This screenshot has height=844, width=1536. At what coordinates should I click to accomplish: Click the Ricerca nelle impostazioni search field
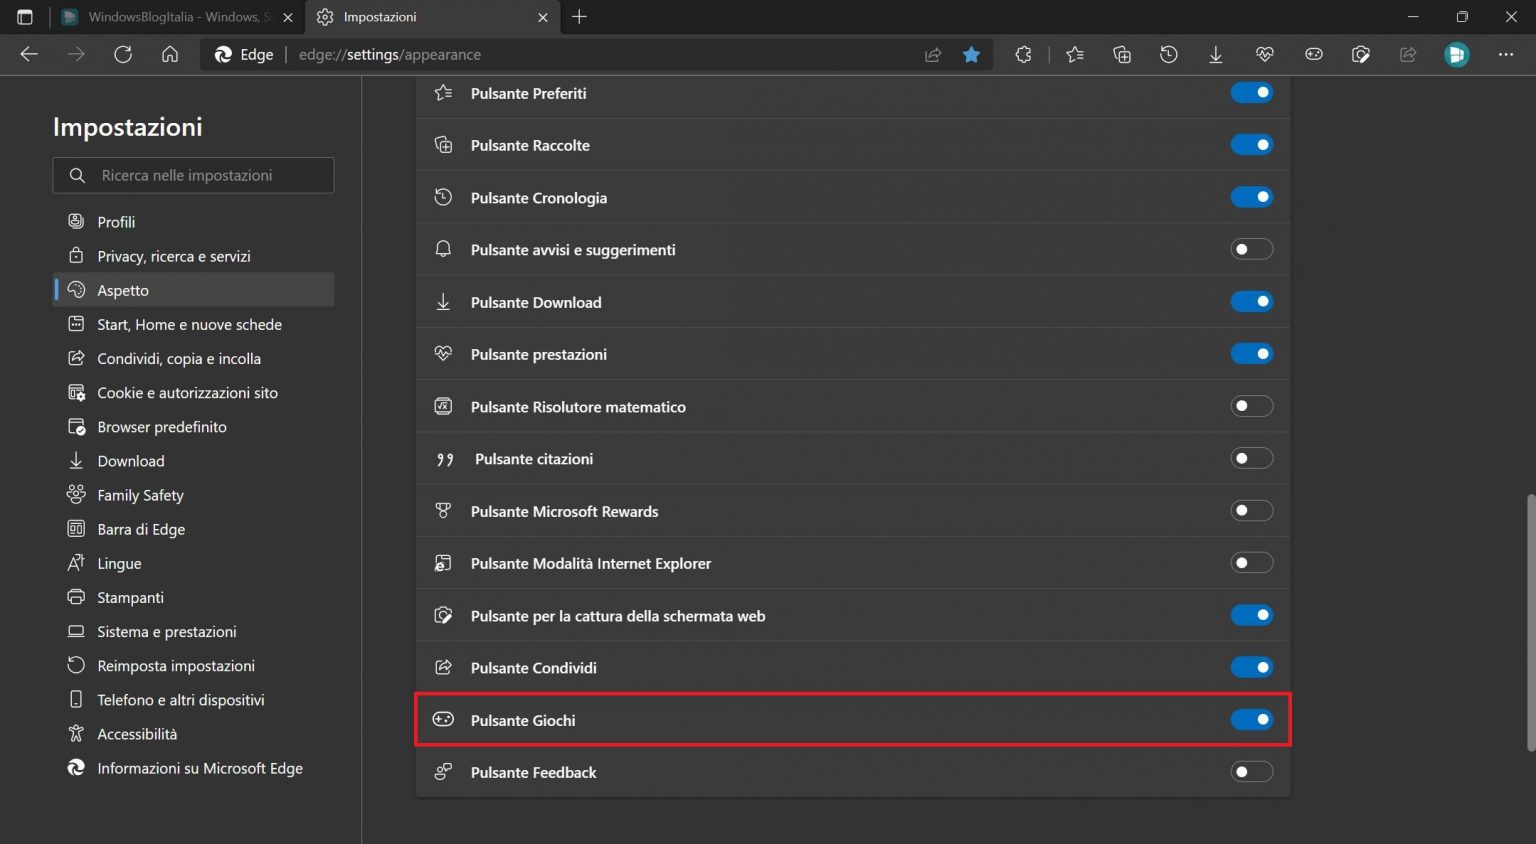pos(193,175)
